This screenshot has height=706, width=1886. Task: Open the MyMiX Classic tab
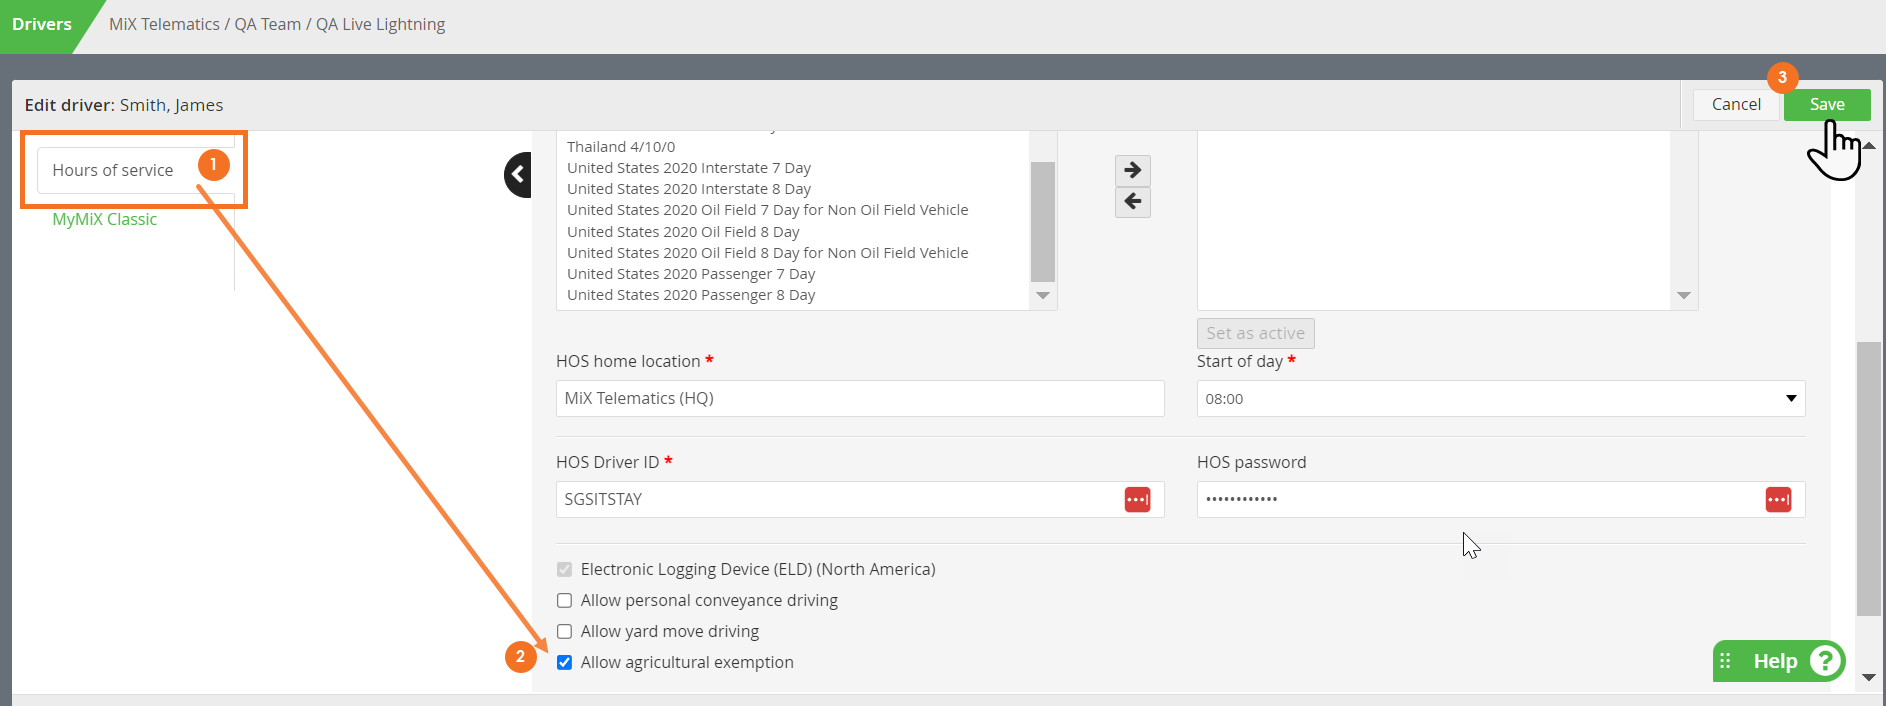(x=105, y=219)
